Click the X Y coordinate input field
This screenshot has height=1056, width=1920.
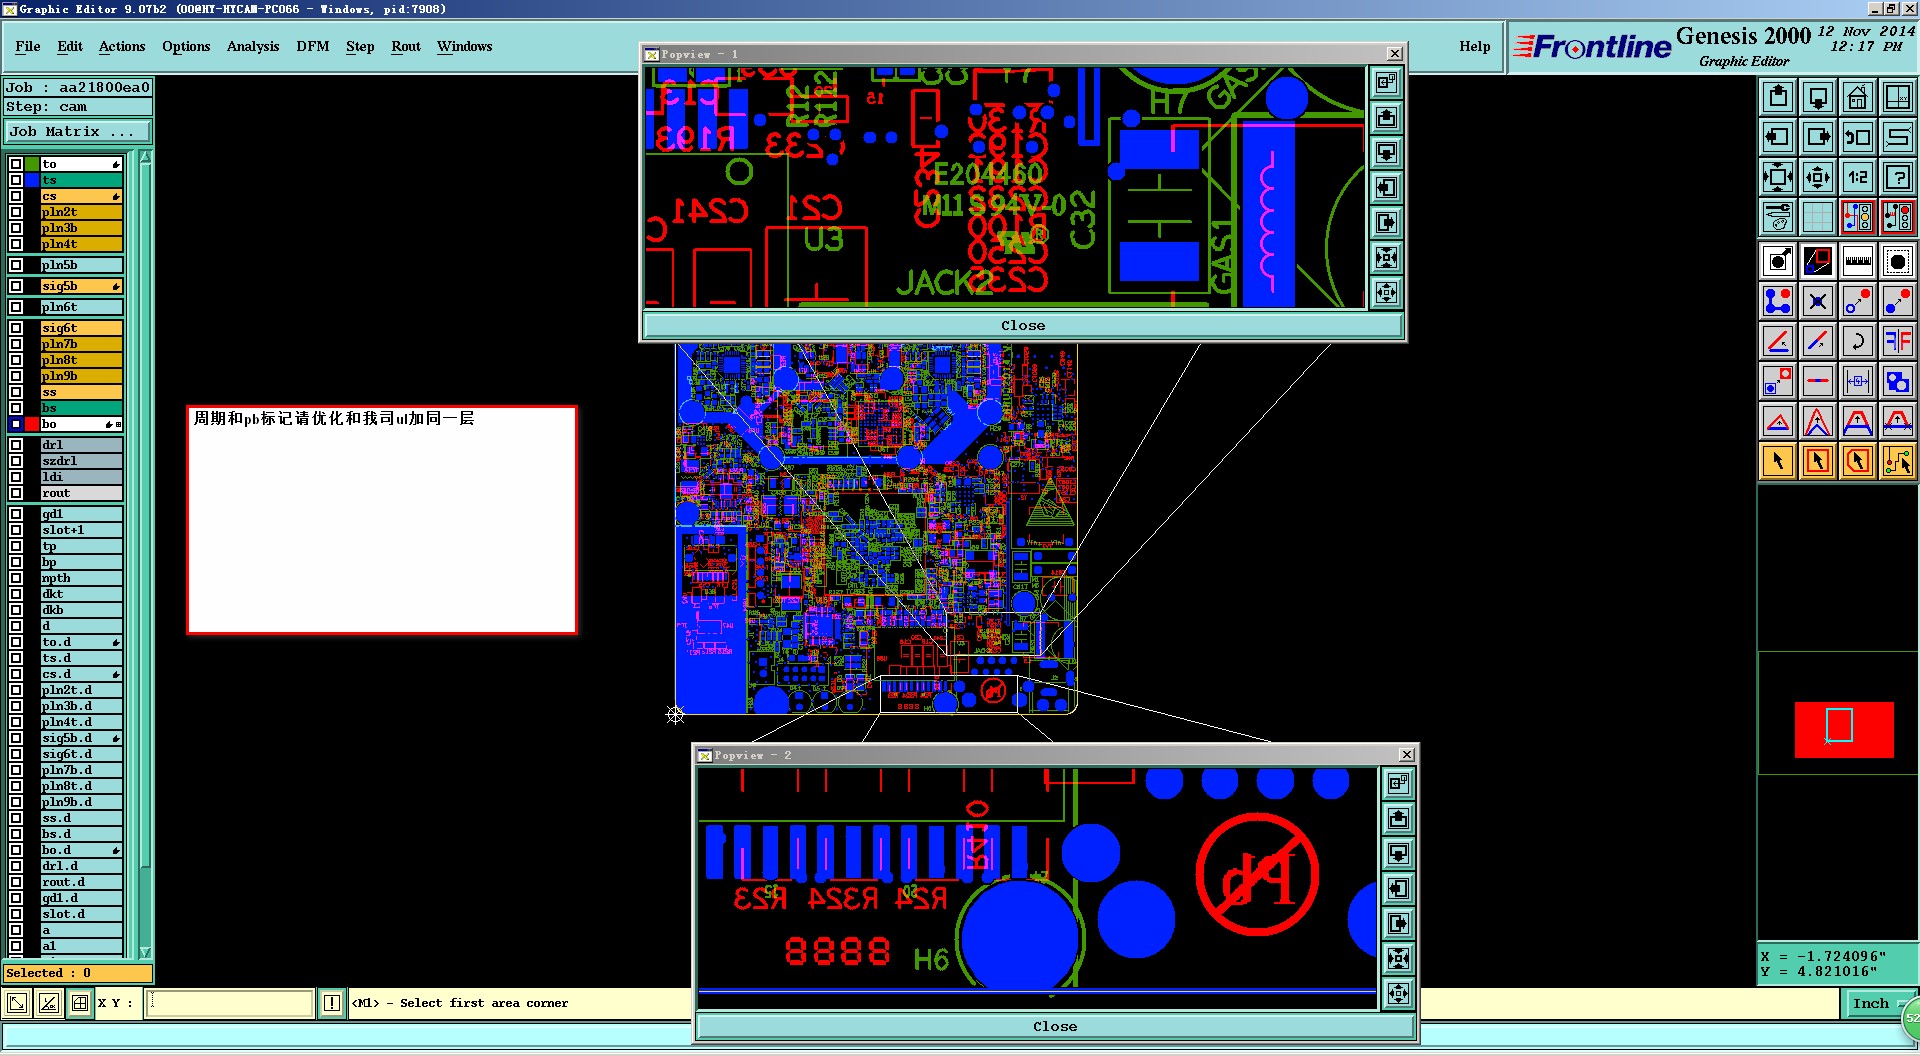click(230, 1003)
